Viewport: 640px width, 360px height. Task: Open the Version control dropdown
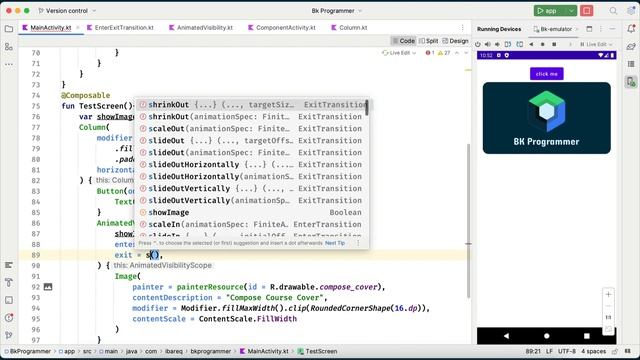(x=67, y=11)
